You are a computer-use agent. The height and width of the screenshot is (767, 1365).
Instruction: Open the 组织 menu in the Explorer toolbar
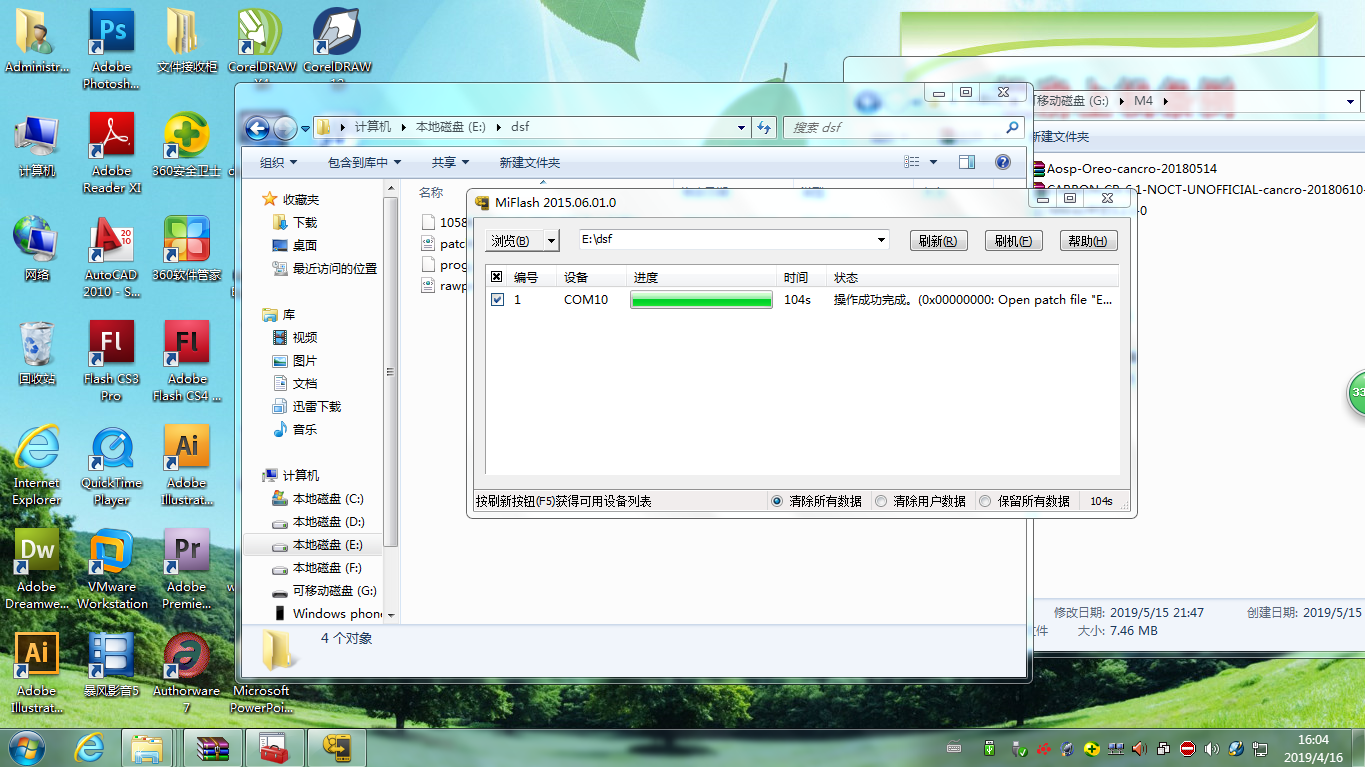(278, 162)
